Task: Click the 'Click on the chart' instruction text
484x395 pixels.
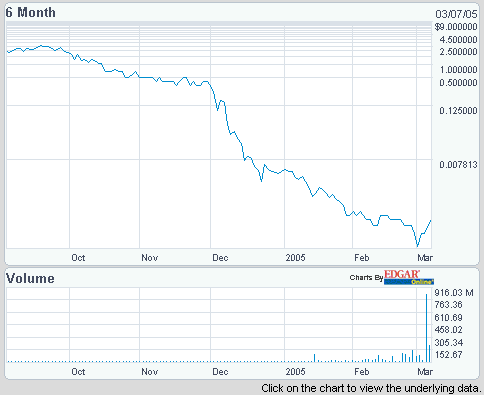Action: tap(372, 389)
